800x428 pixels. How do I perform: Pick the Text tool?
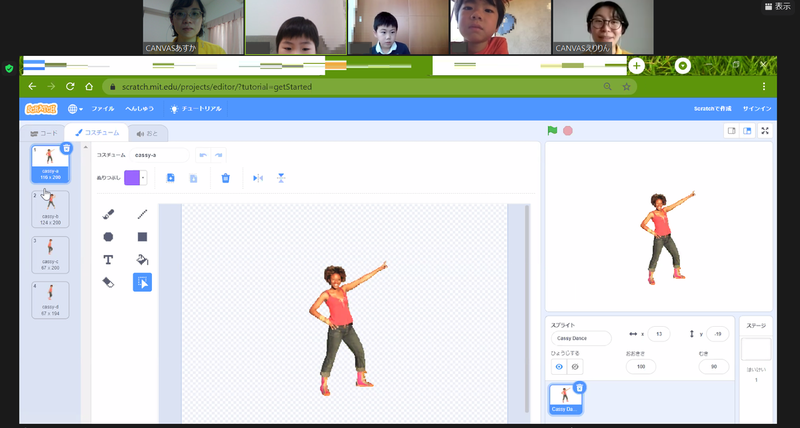109,260
